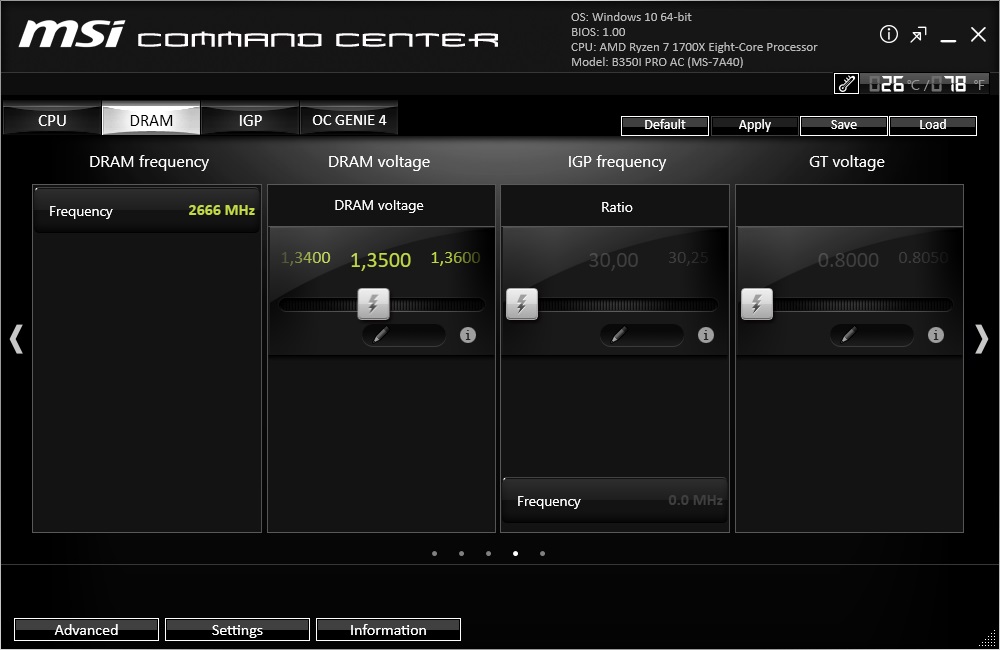Open the IGP tab
1000x650 pixels.
coord(250,120)
